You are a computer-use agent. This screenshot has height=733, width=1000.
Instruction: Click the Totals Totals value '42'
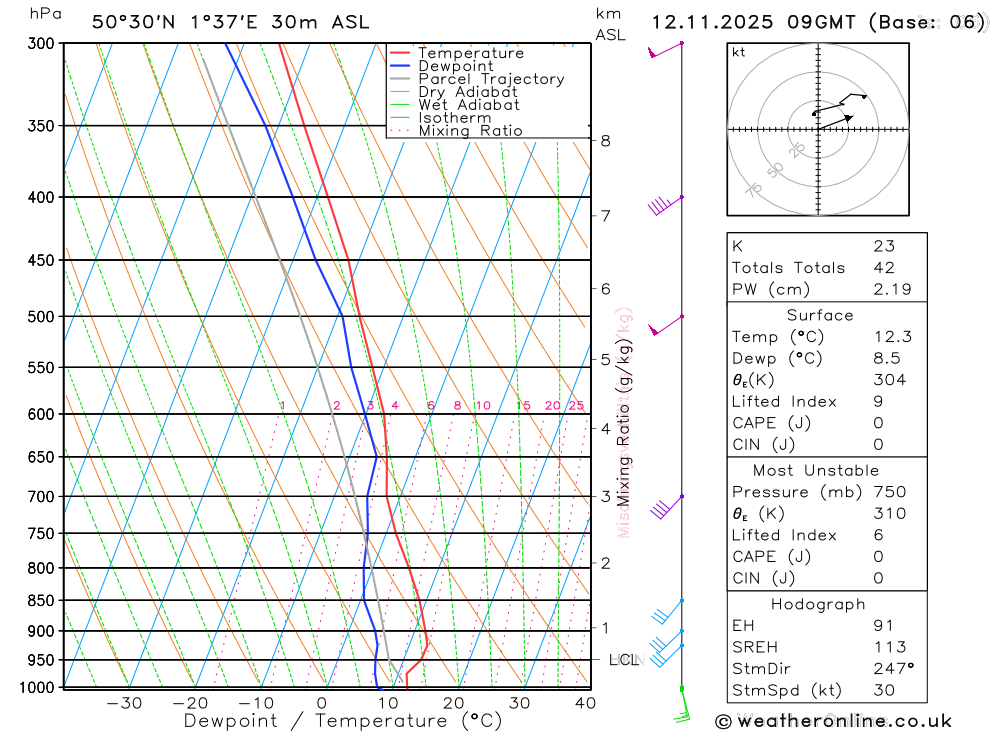tap(884, 268)
